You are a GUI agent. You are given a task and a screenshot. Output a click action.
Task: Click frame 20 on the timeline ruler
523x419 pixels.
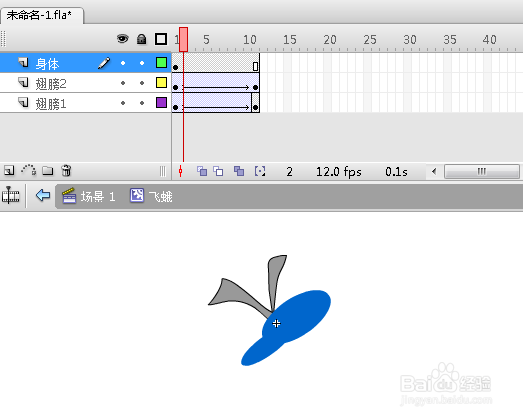tap(330, 40)
